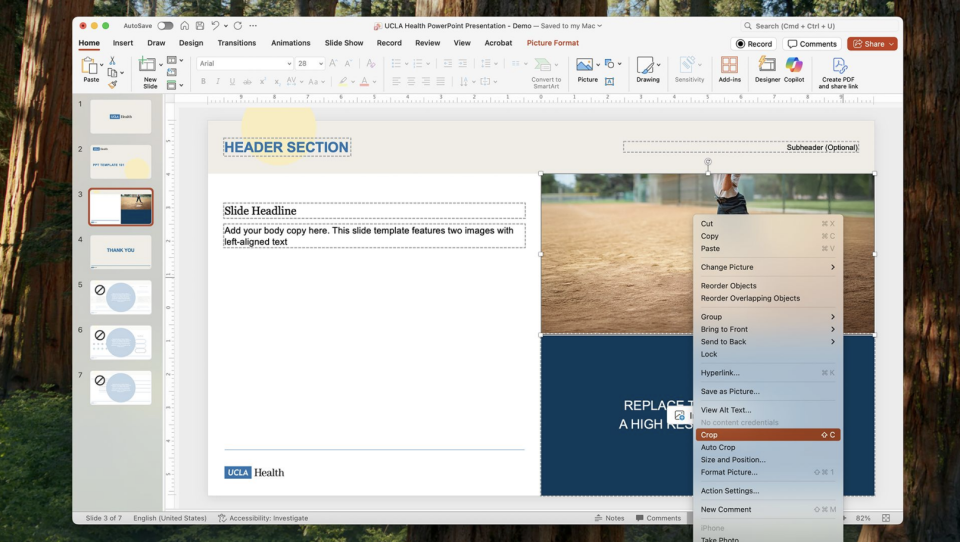Click the Paste clipboard icon
The height and width of the screenshot is (542, 960).
(x=89, y=66)
